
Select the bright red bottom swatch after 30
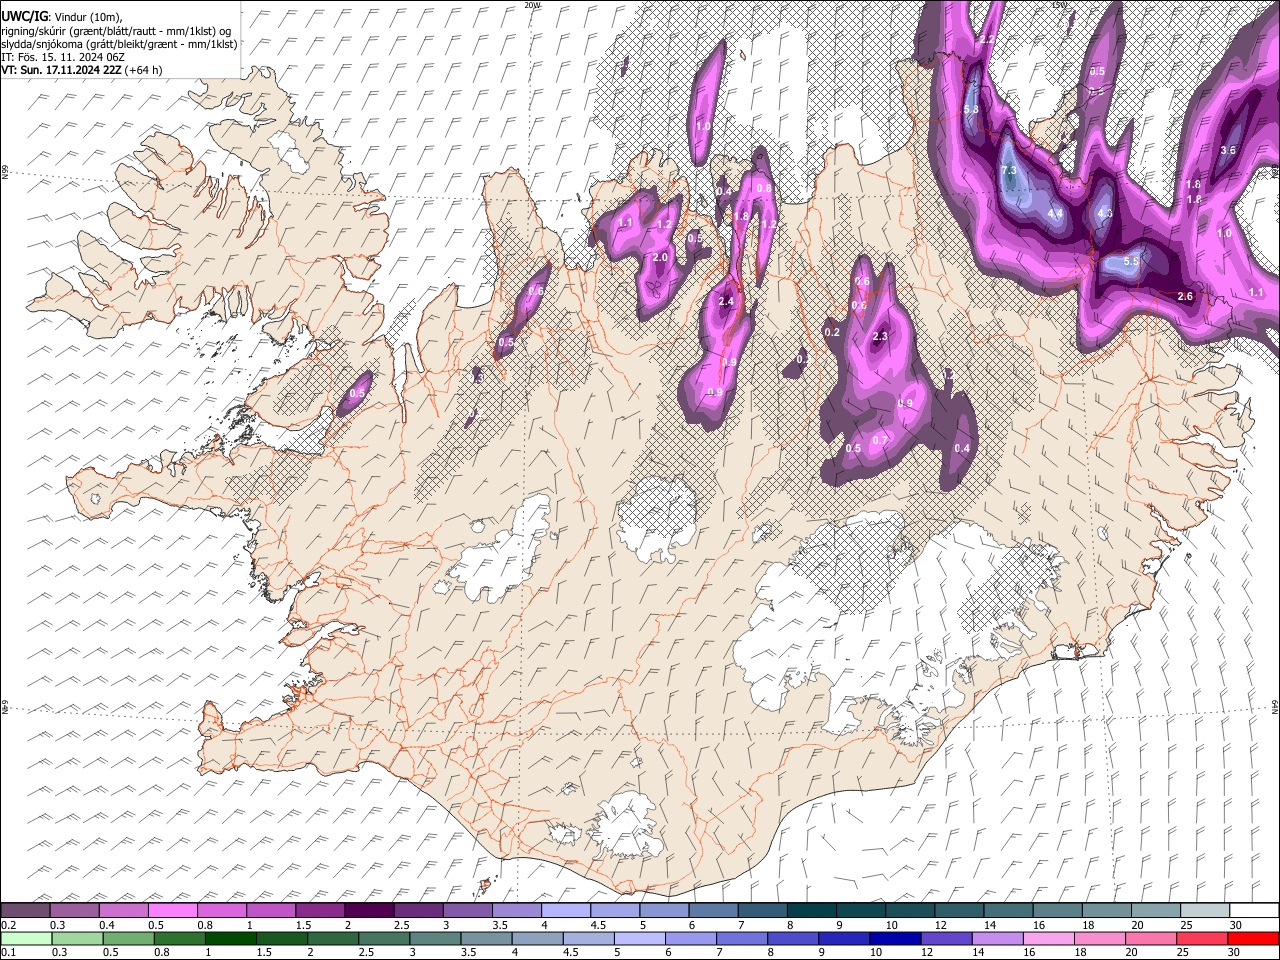(x=1254, y=938)
